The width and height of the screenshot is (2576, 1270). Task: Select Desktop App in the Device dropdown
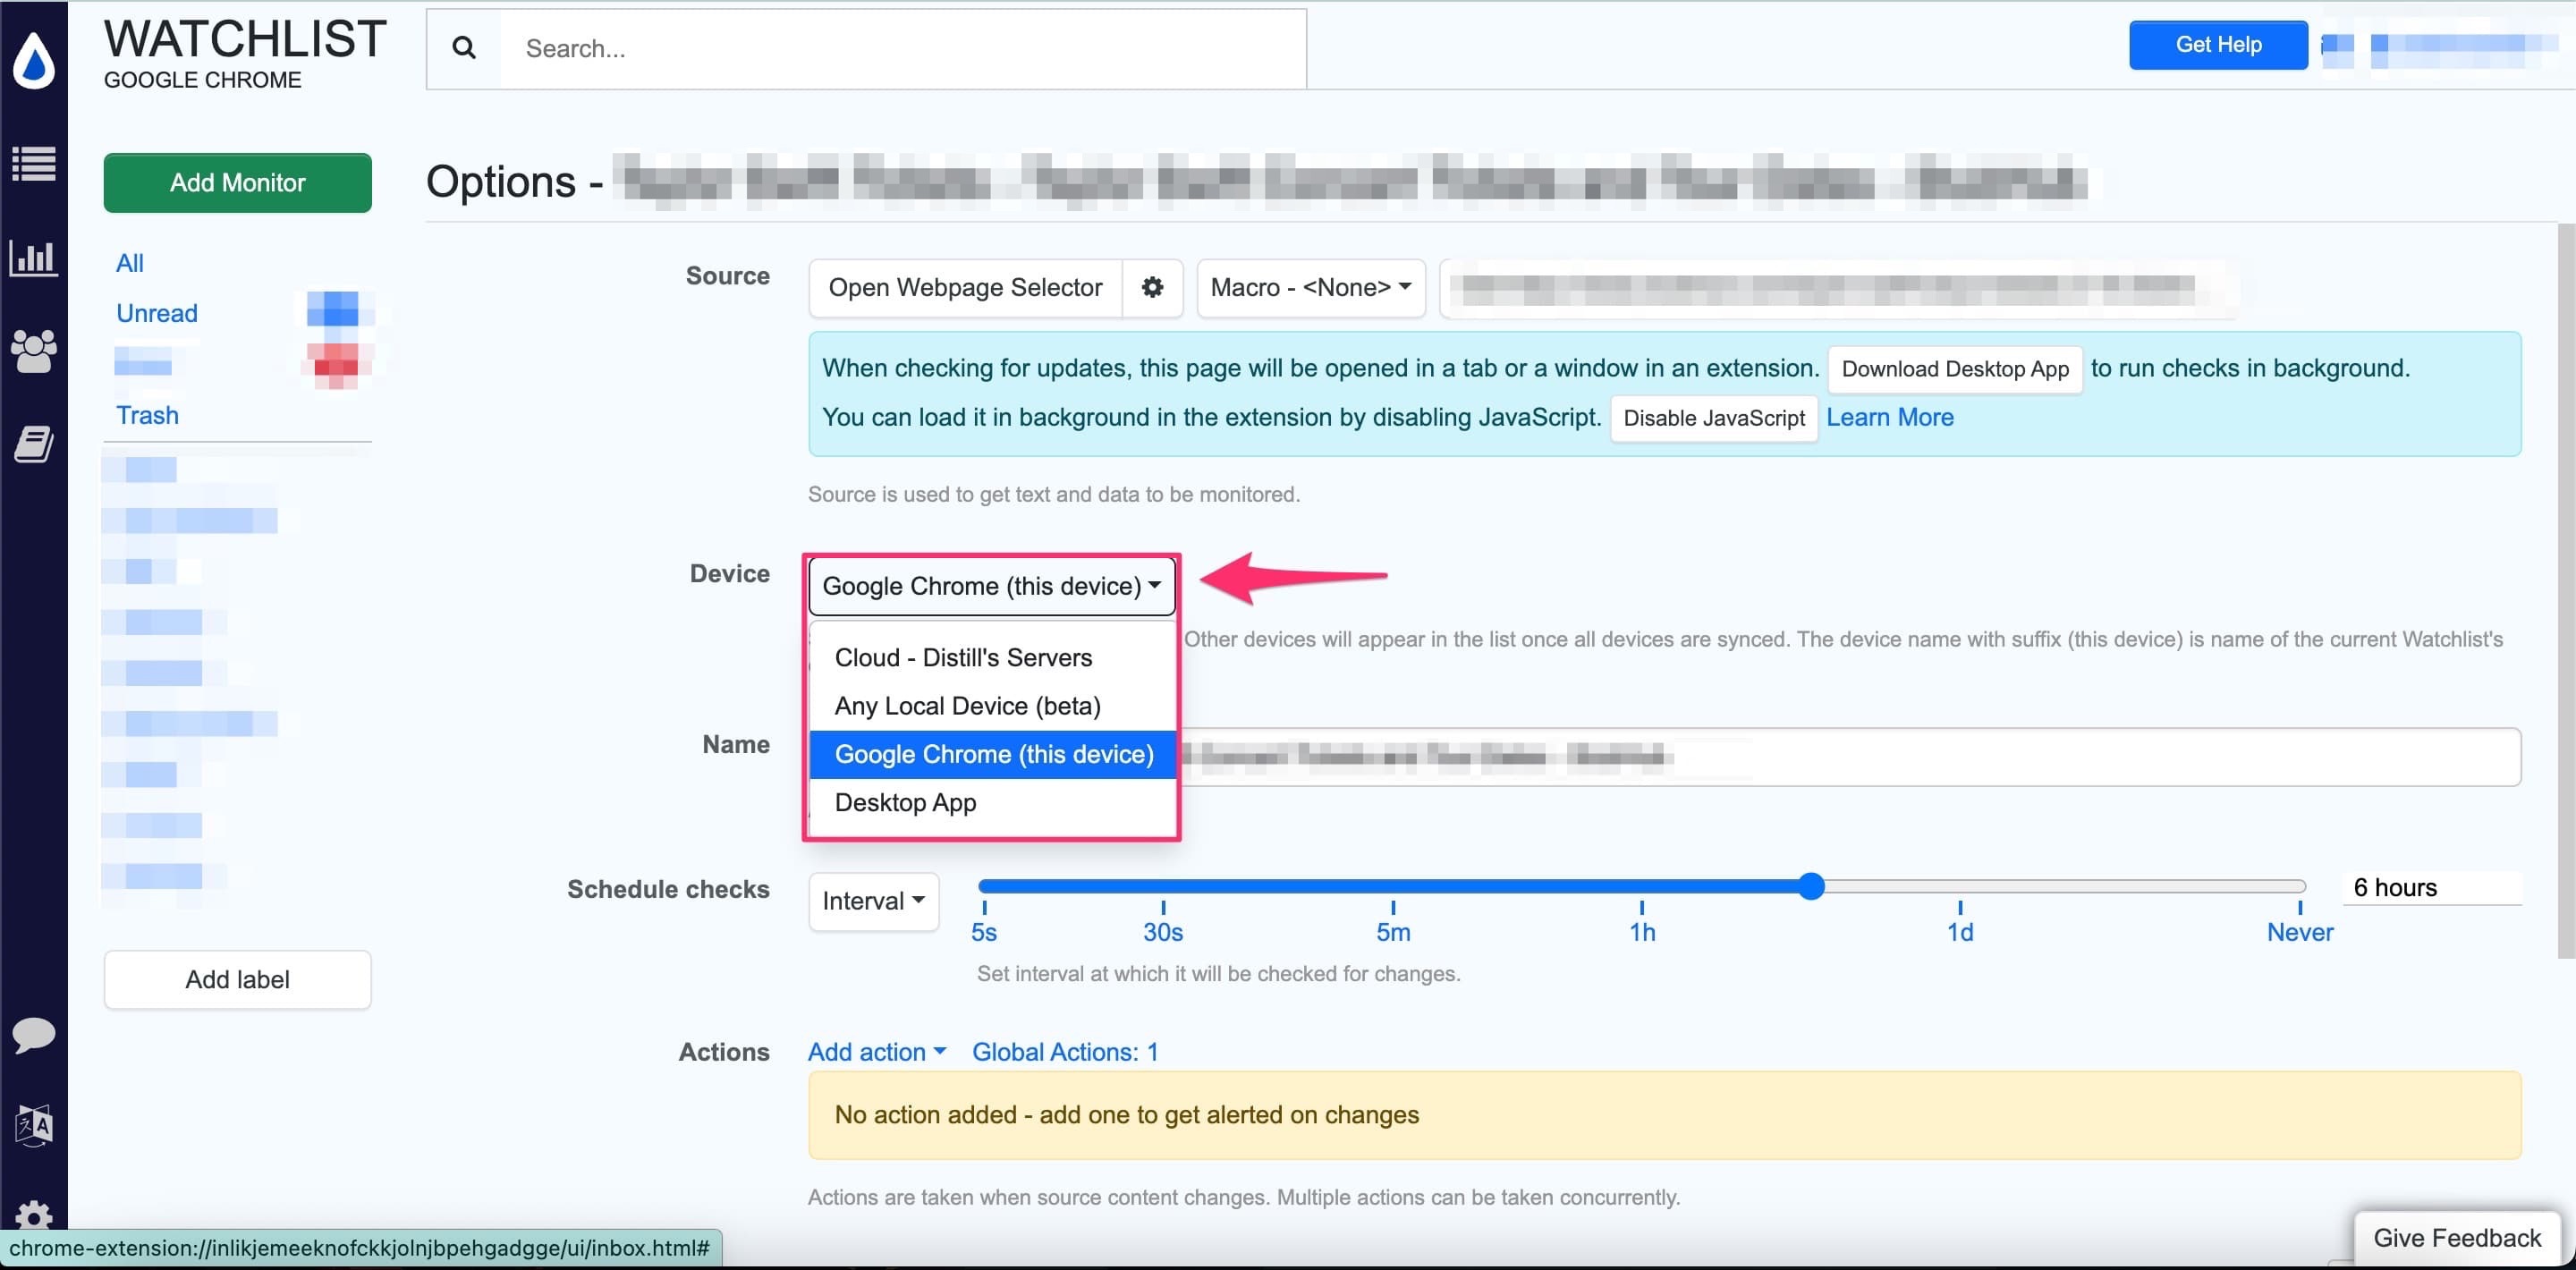[905, 802]
